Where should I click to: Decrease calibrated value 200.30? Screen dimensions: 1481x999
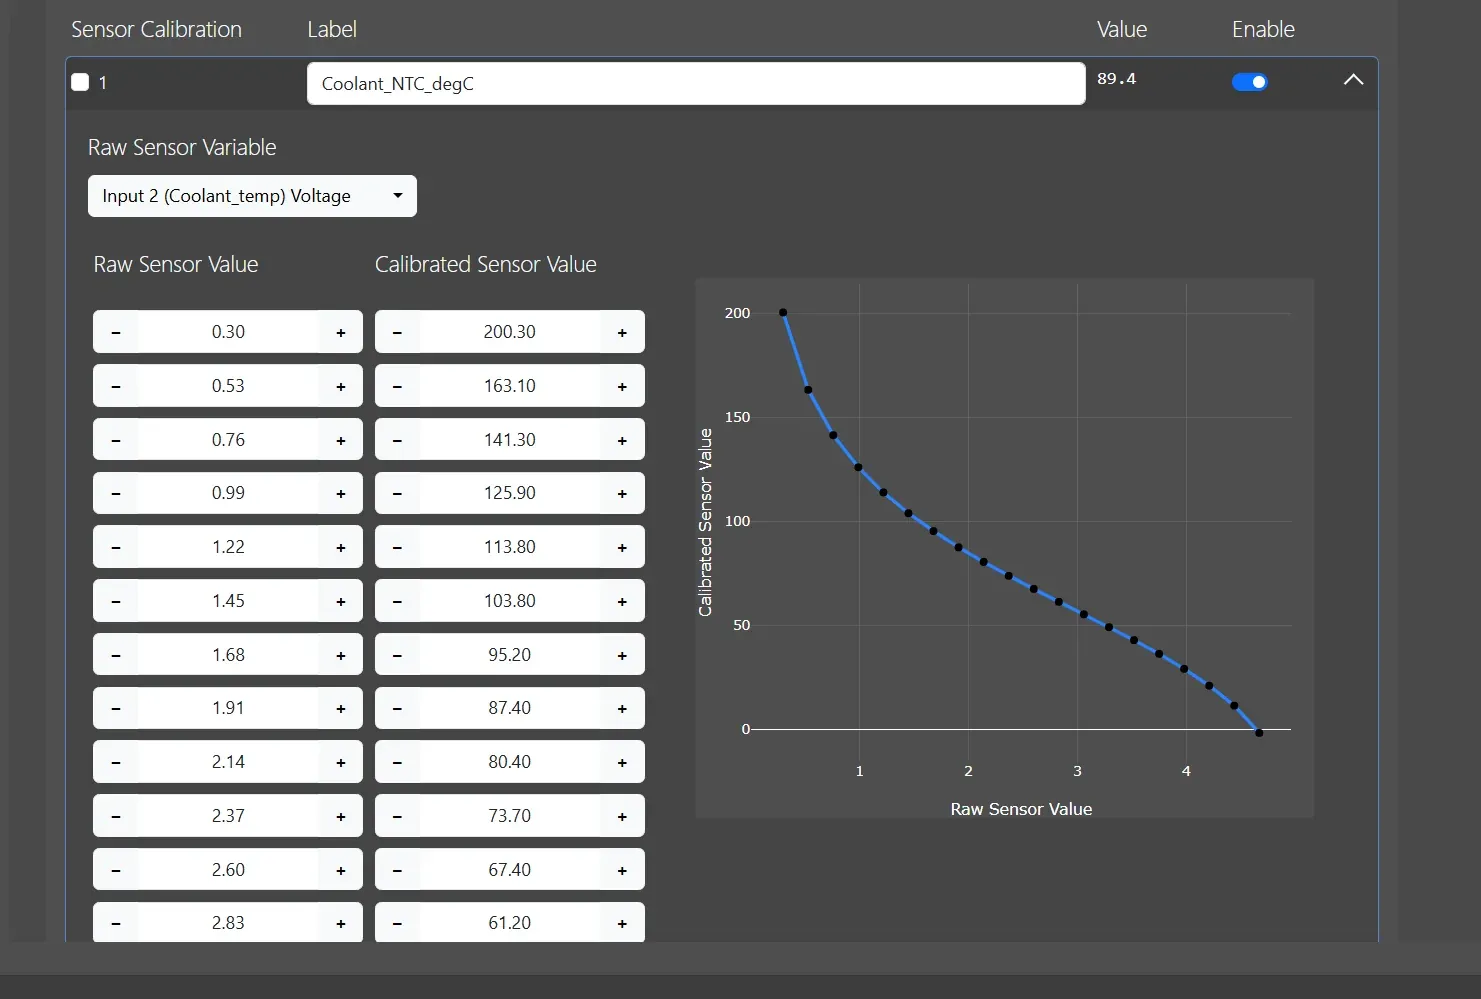coord(397,332)
